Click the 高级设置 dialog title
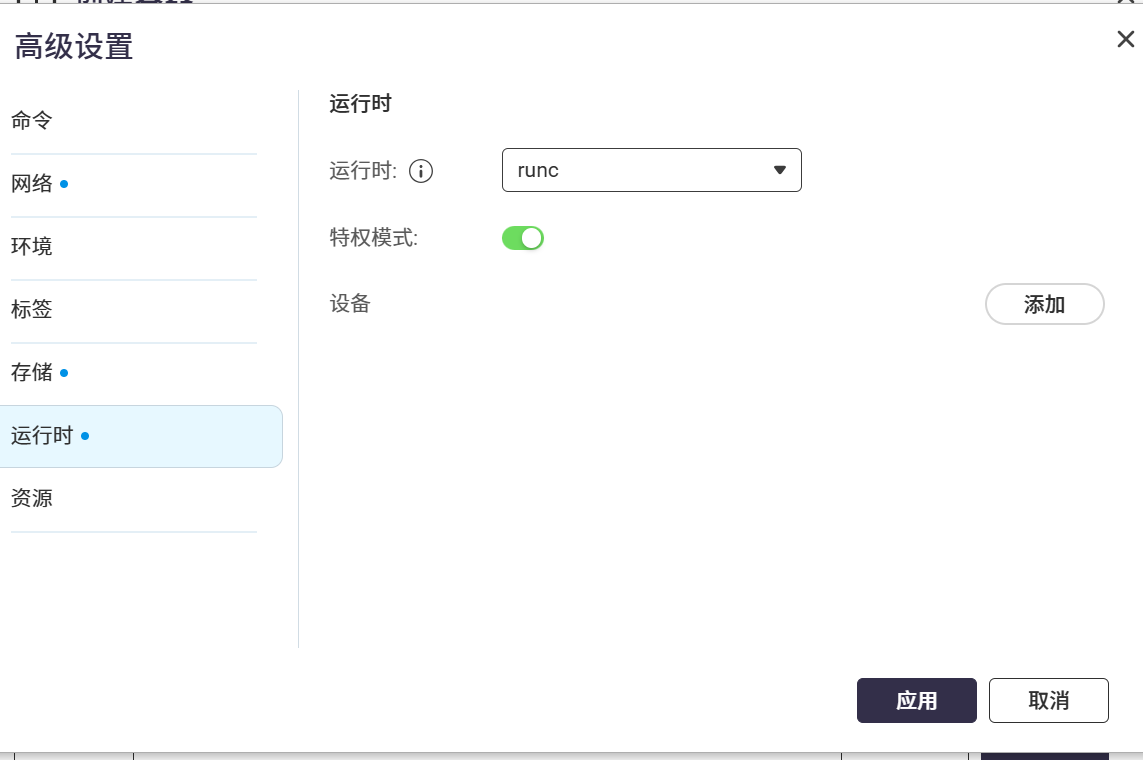The image size is (1143, 760). tap(74, 46)
